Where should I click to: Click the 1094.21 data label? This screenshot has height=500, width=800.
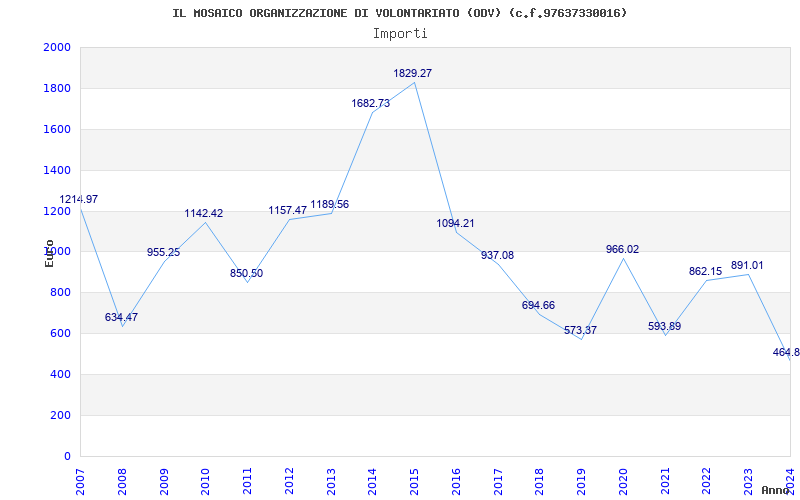[455, 223]
